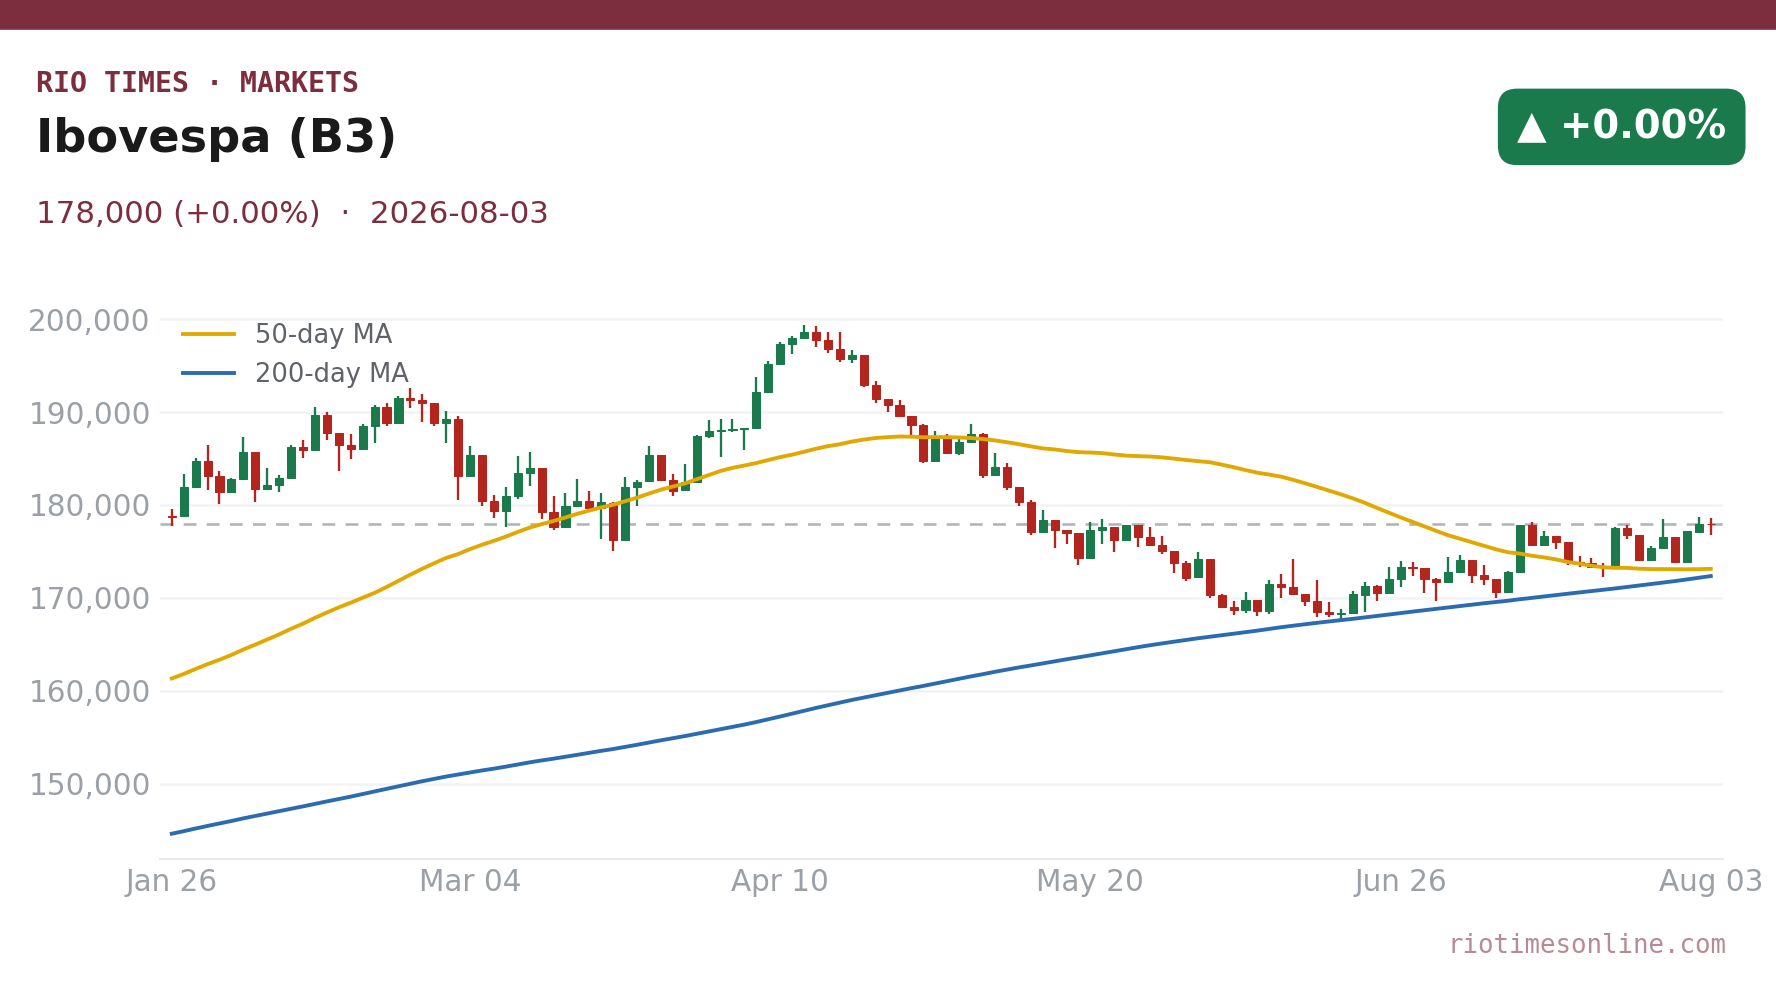
Task: Click the Jun 26 x-axis date label
Action: [1401, 882]
